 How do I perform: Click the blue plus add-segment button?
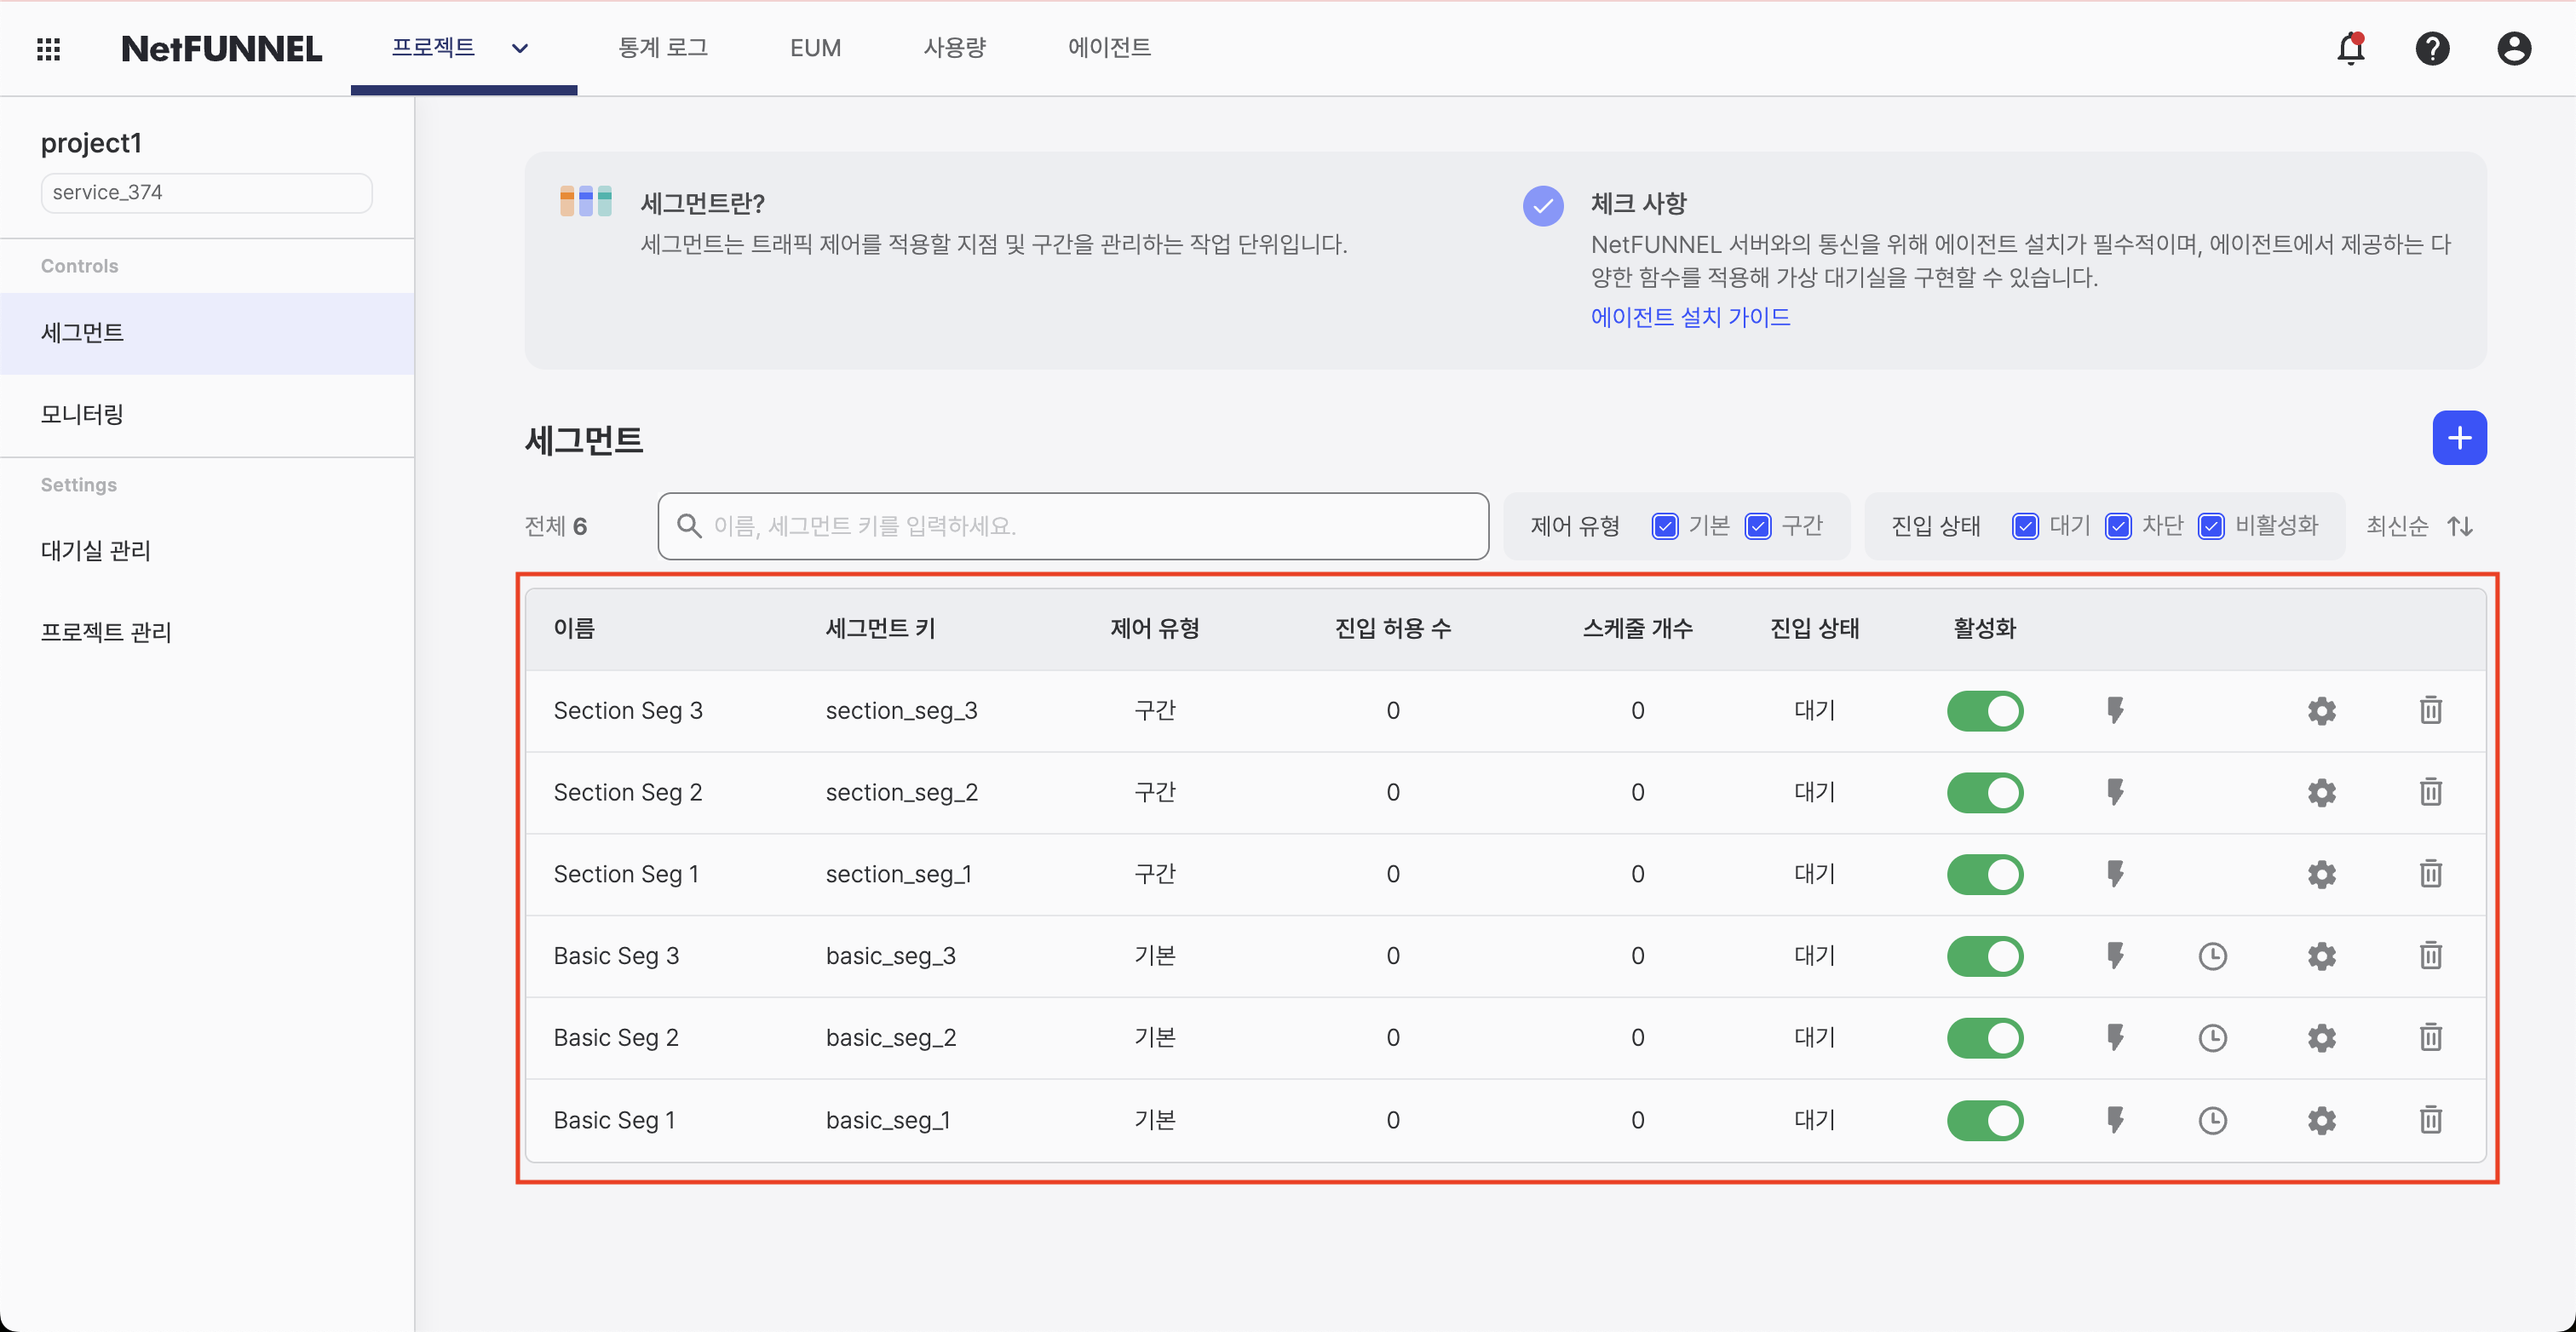(2459, 438)
